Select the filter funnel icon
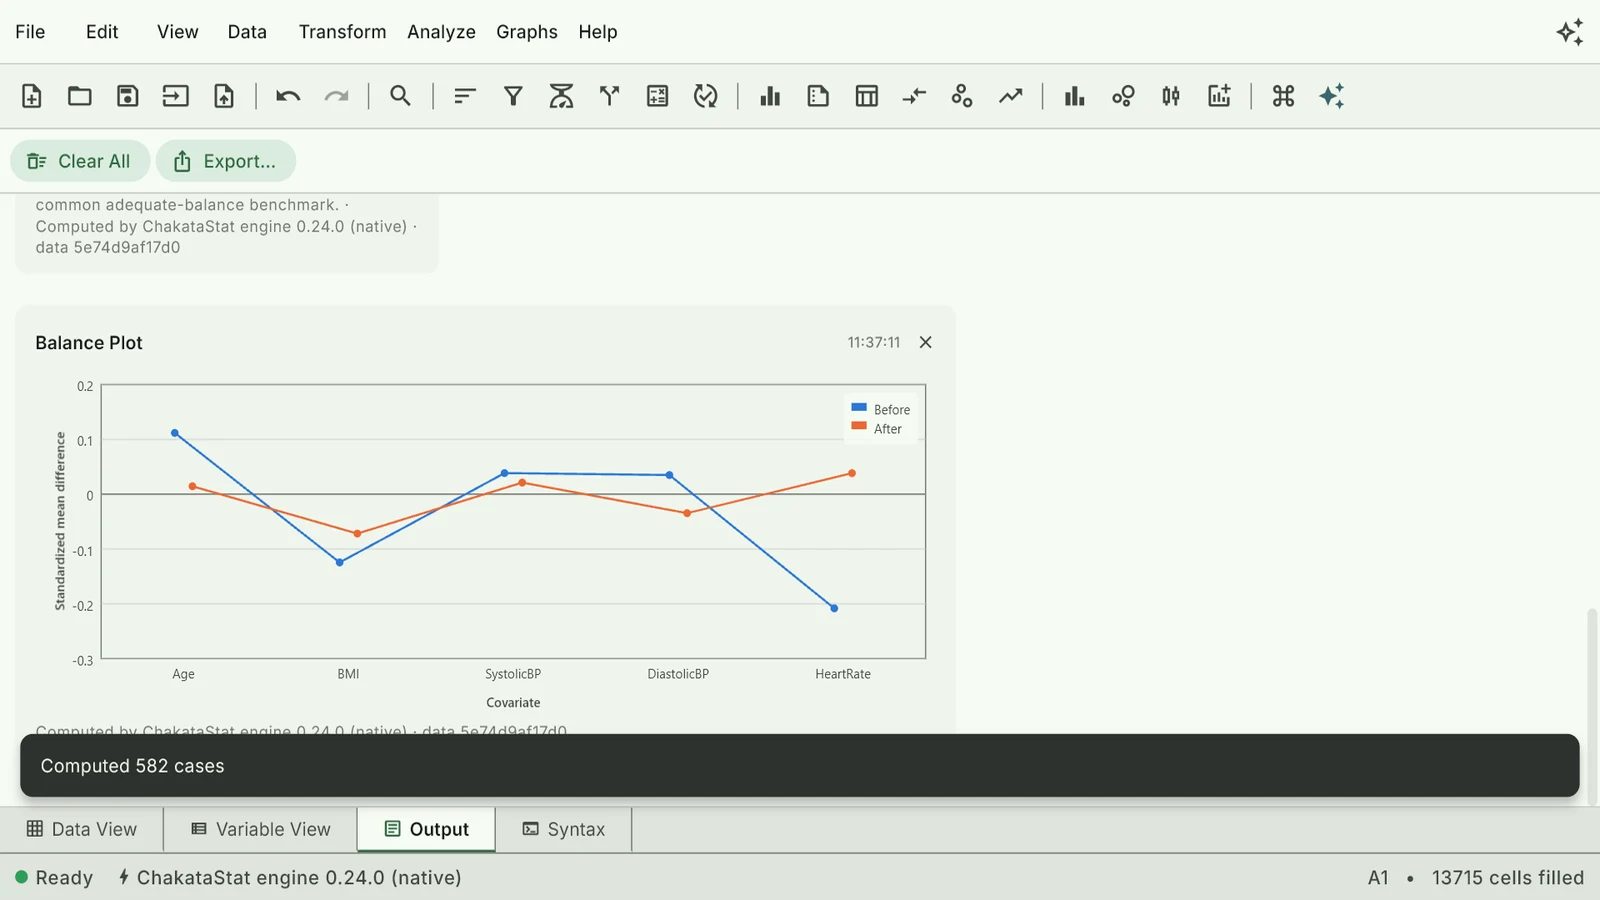 click(x=513, y=96)
